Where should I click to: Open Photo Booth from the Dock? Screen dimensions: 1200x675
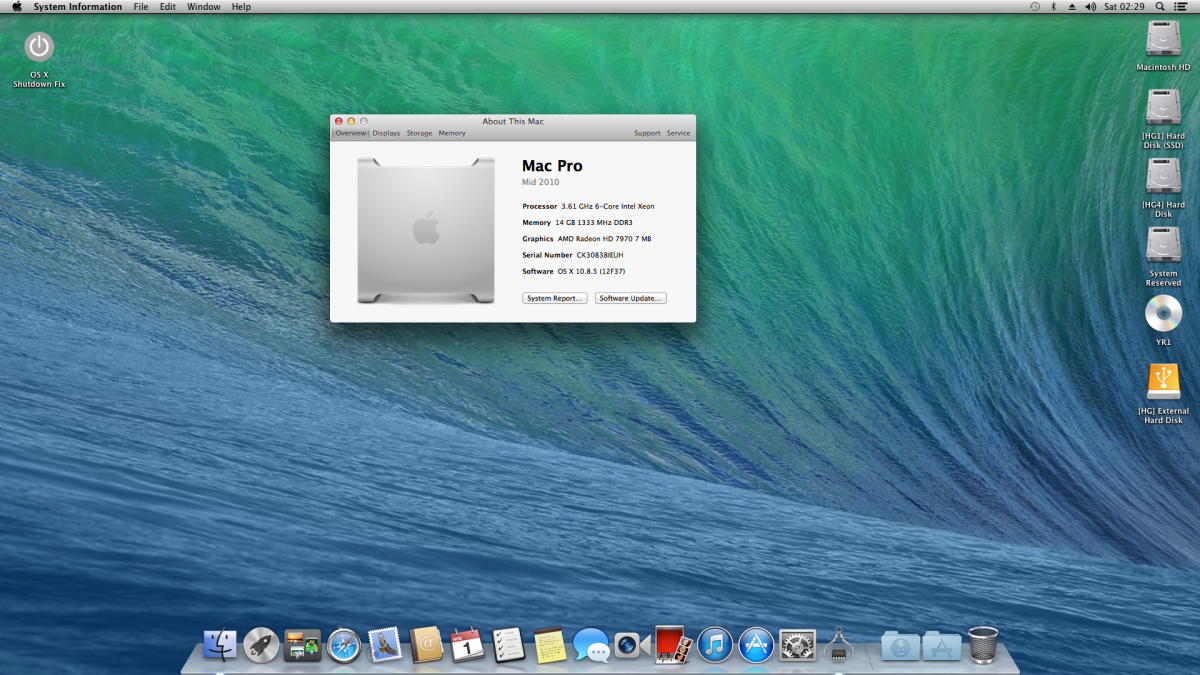(x=668, y=645)
